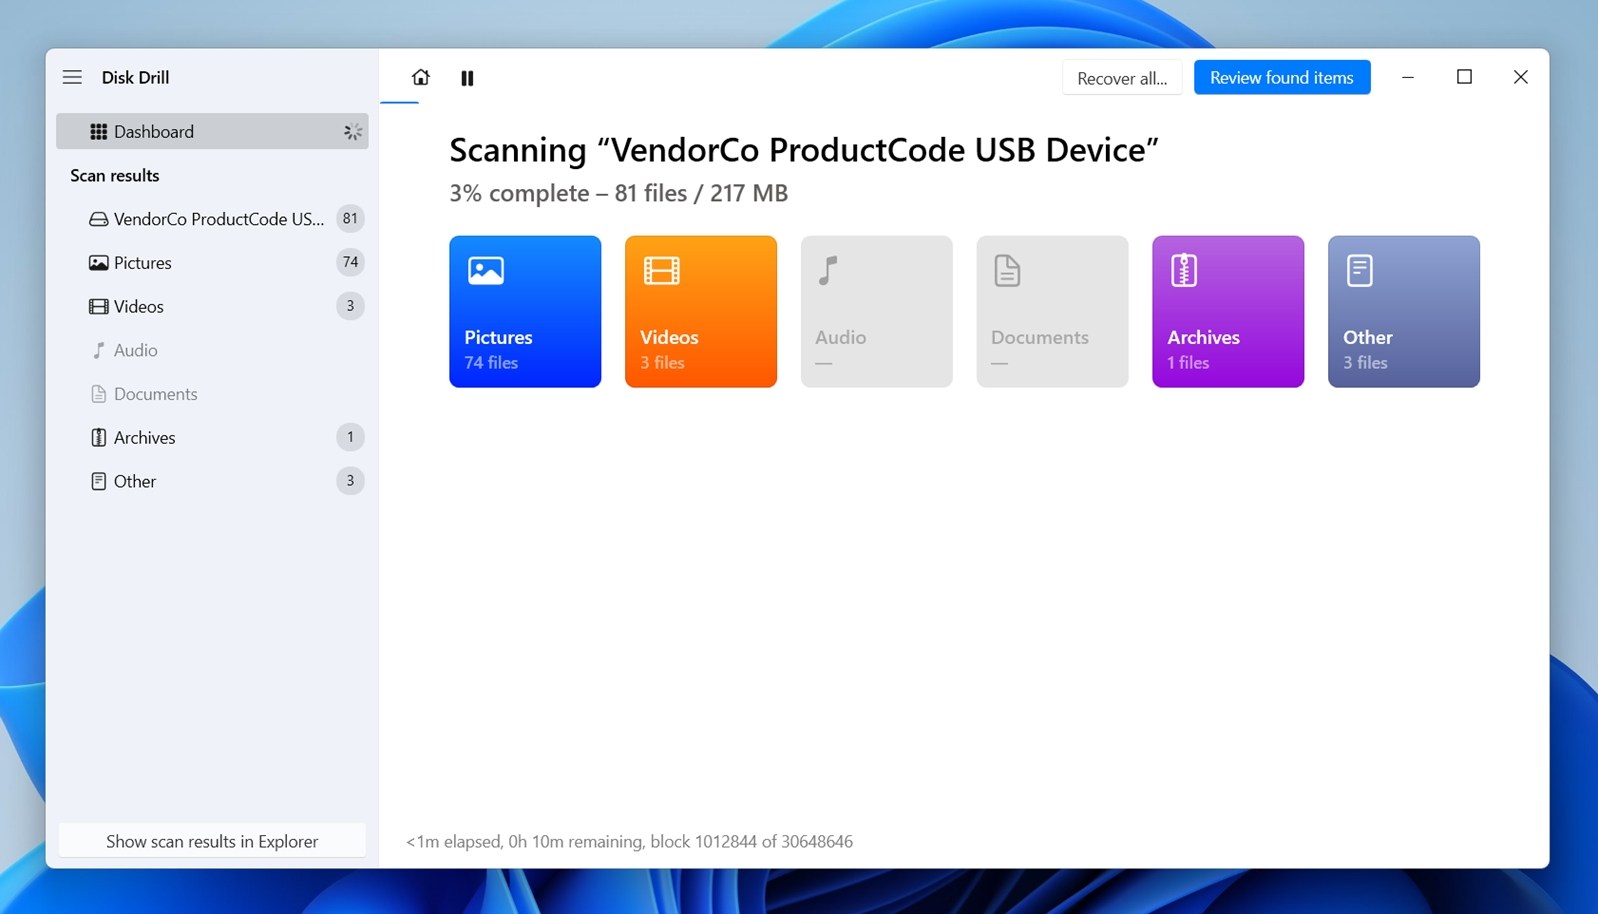Pause the scan with pause icon
Image resolution: width=1598 pixels, height=914 pixels.
(x=467, y=78)
